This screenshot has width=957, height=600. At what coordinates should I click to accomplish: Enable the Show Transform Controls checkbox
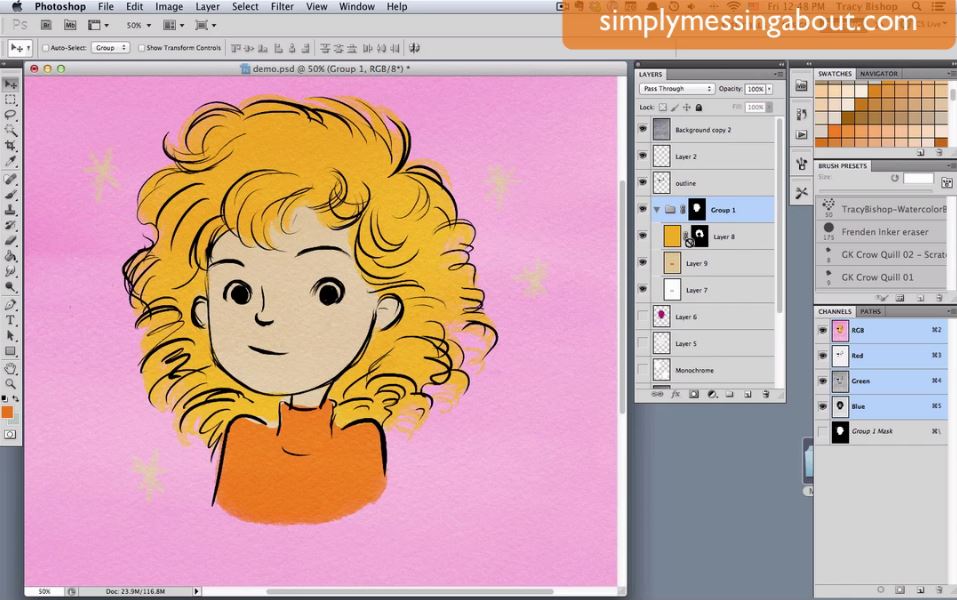click(x=140, y=46)
